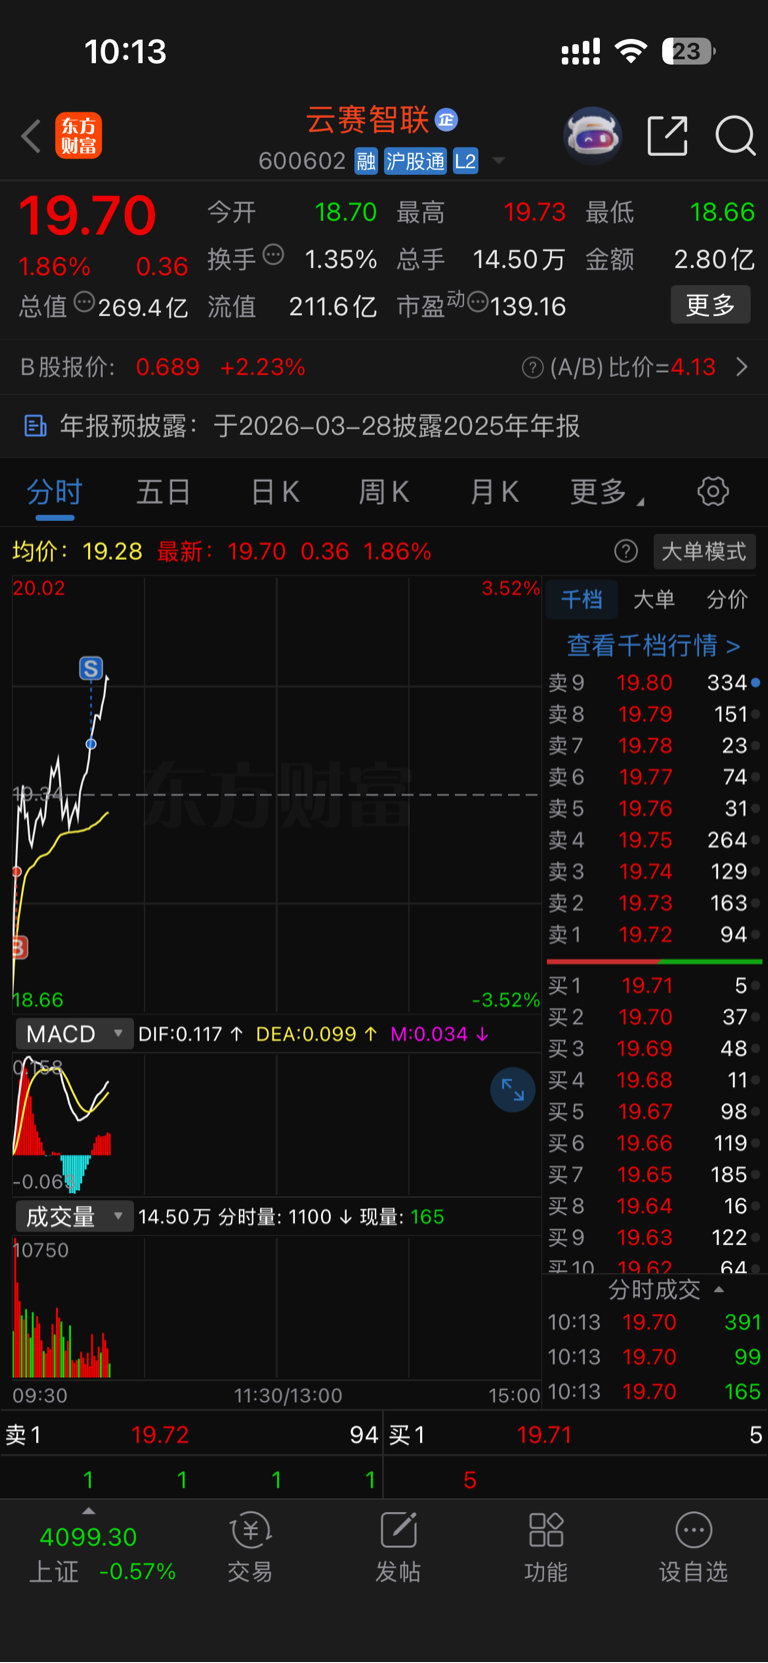
Task: Tap the S sell marker on chart
Action: [x=91, y=668]
